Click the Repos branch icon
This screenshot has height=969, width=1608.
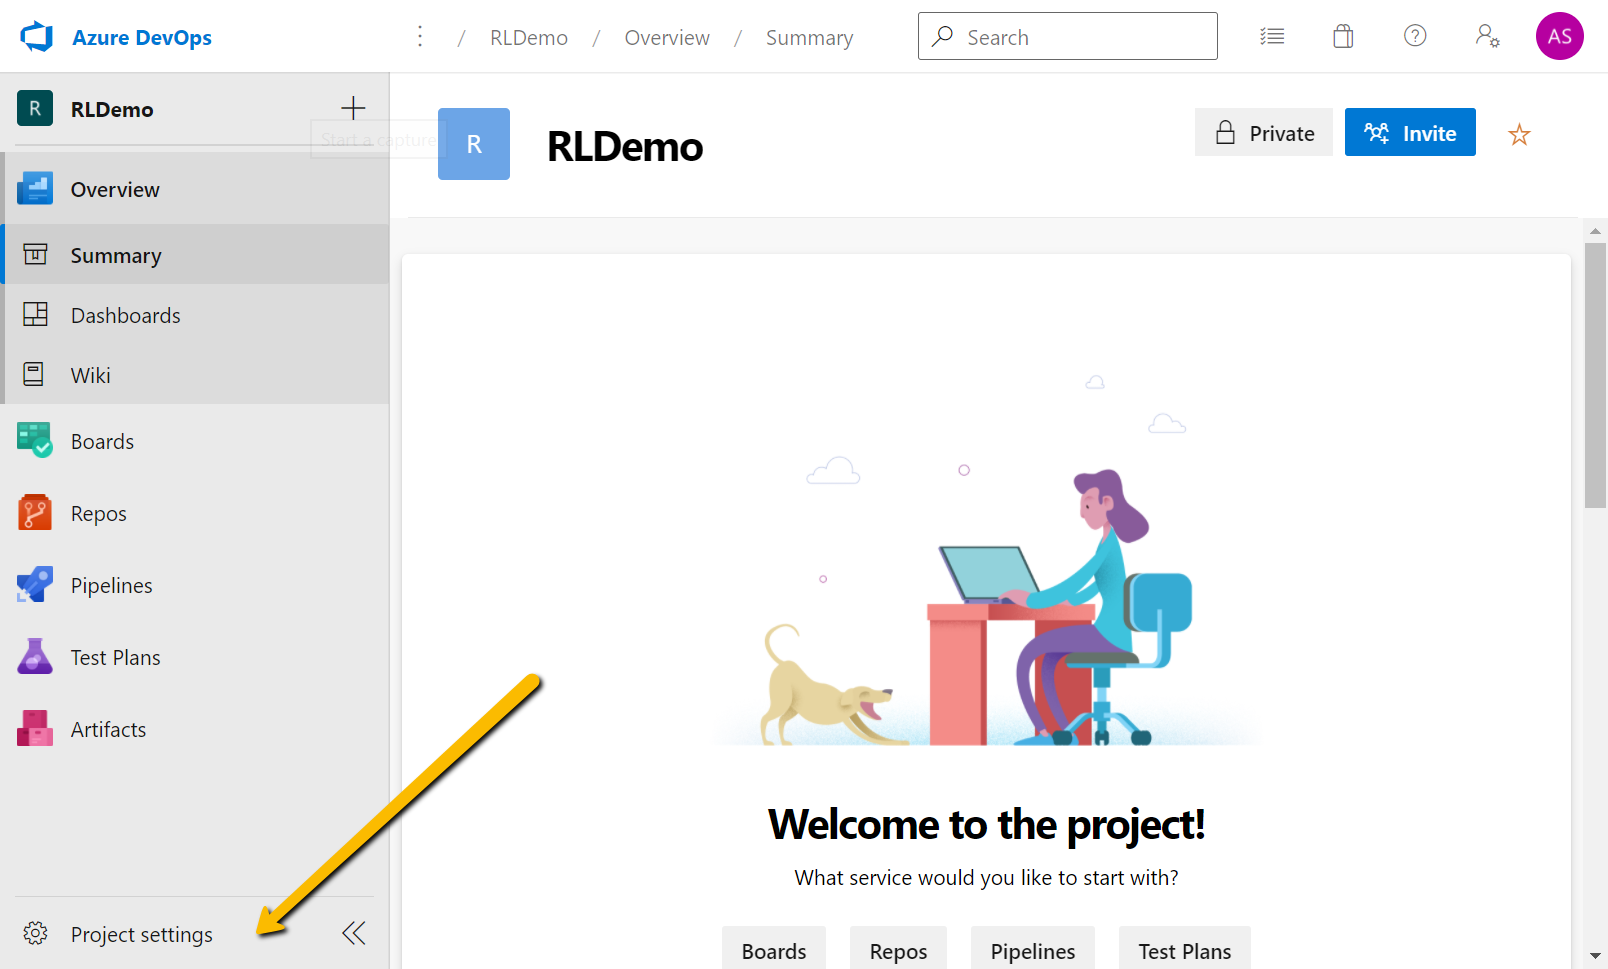click(x=35, y=512)
